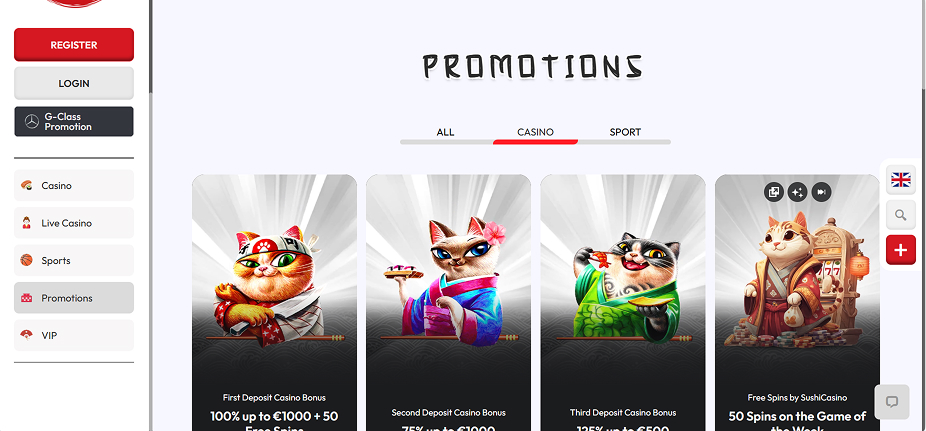Open First Deposit Casino Bonus card

tap(274, 302)
